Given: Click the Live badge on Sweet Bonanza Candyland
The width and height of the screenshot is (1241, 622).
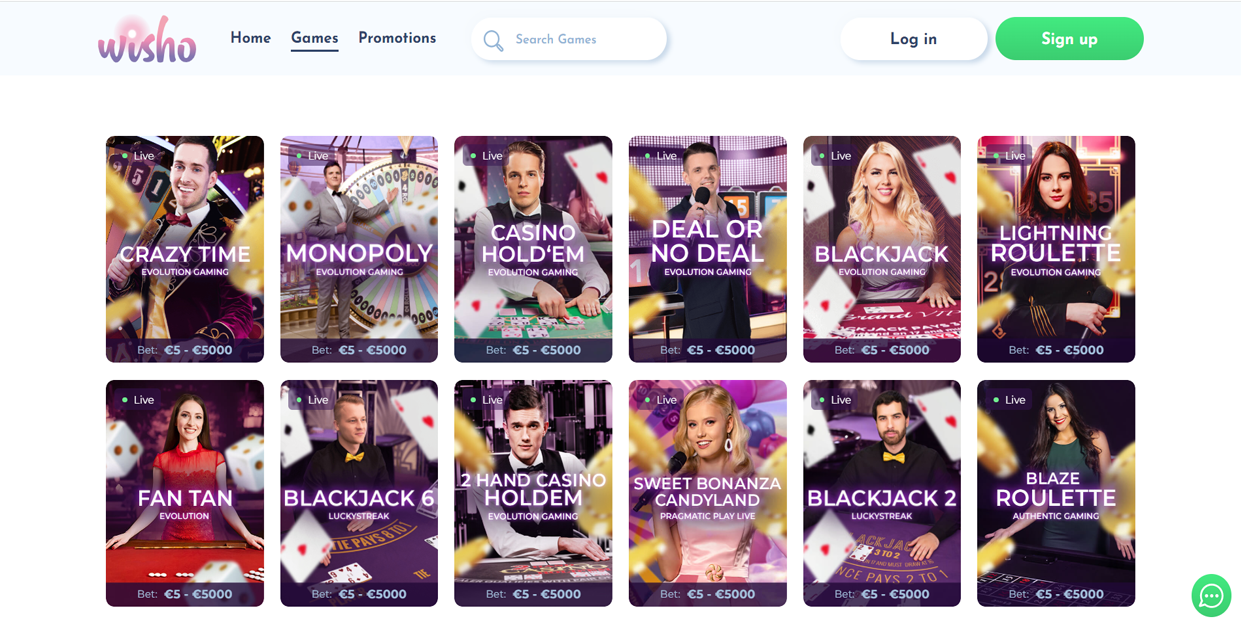Looking at the screenshot, I should pos(660,400).
